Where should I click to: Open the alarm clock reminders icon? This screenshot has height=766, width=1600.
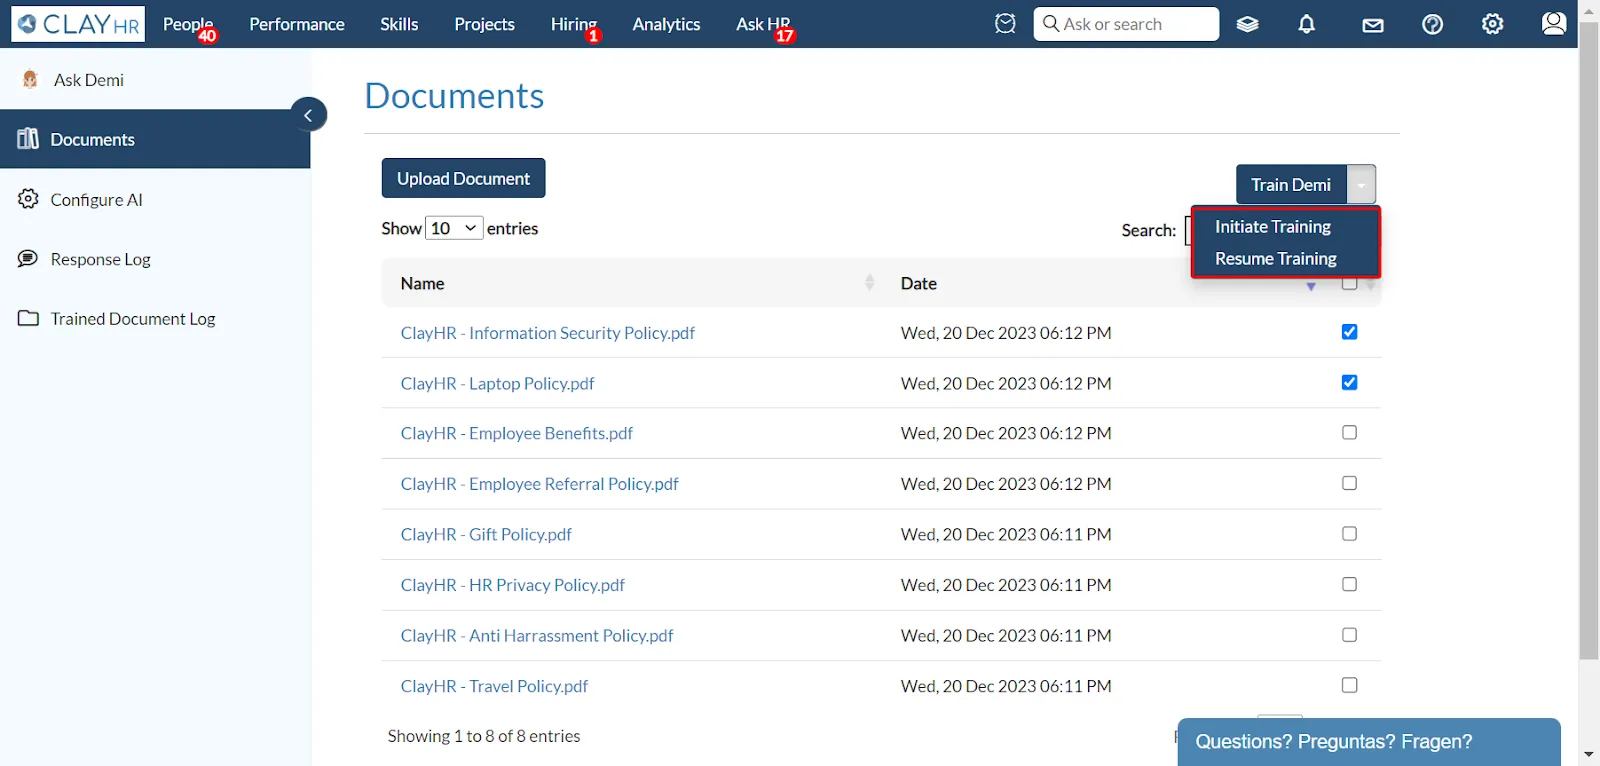1005,24
